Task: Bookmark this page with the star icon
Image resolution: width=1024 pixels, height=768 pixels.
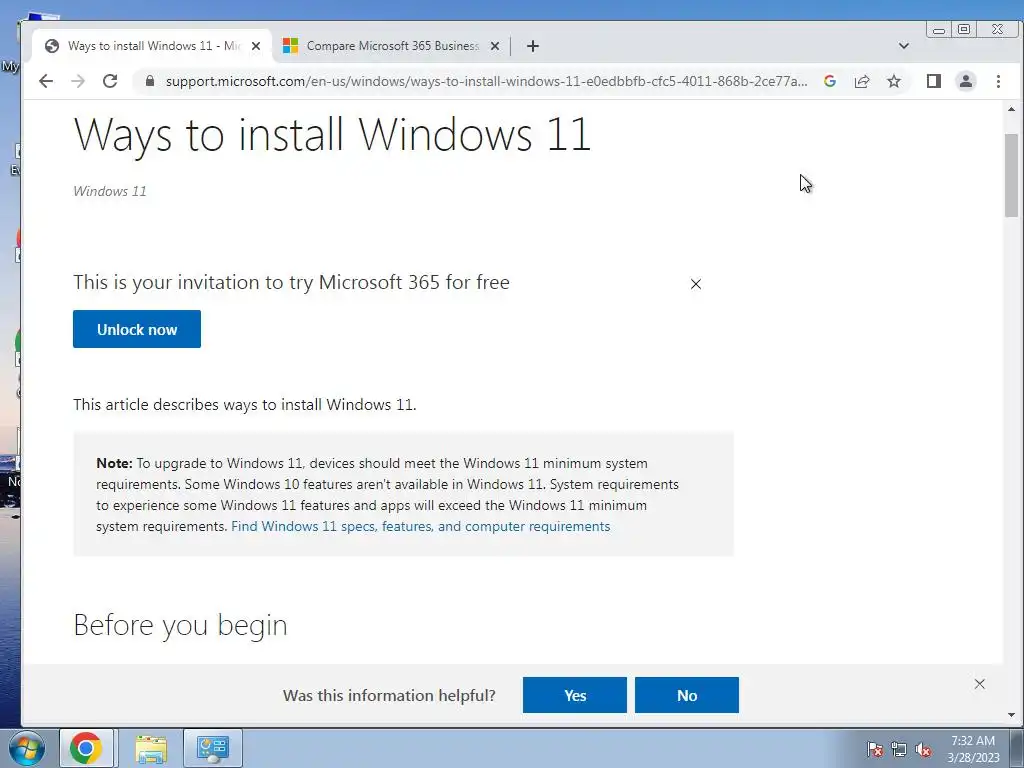Action: coord(894,81)
